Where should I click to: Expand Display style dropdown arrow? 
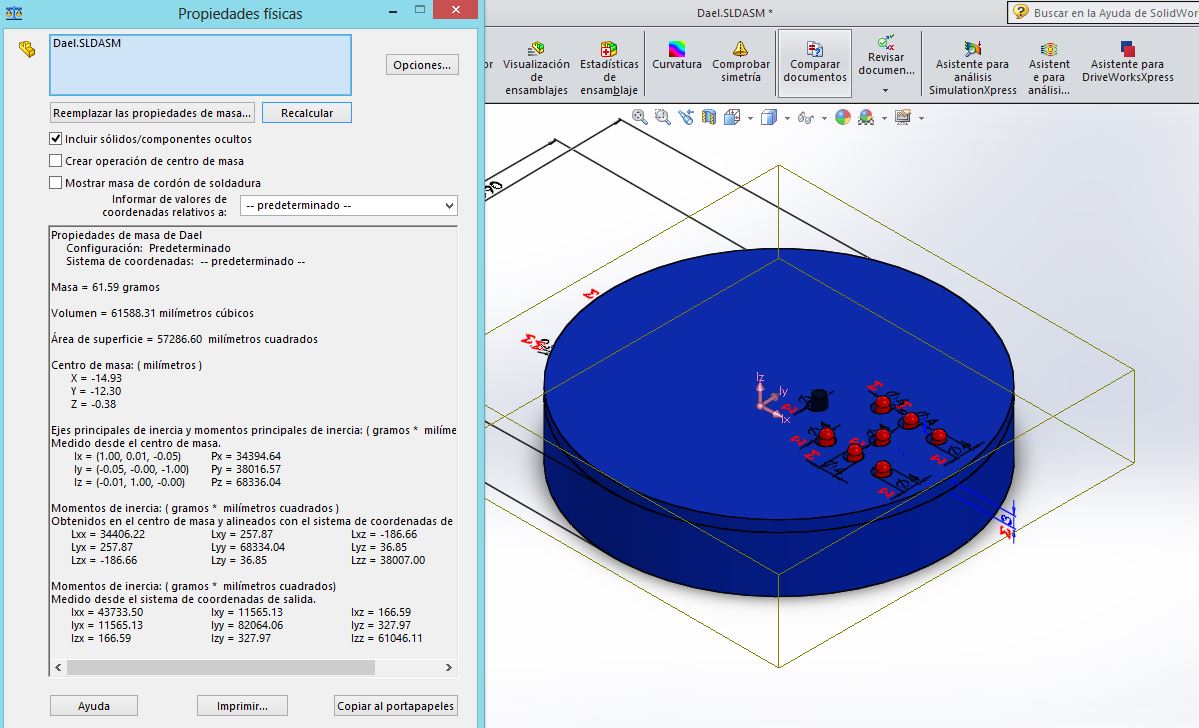tap(787, 118)
